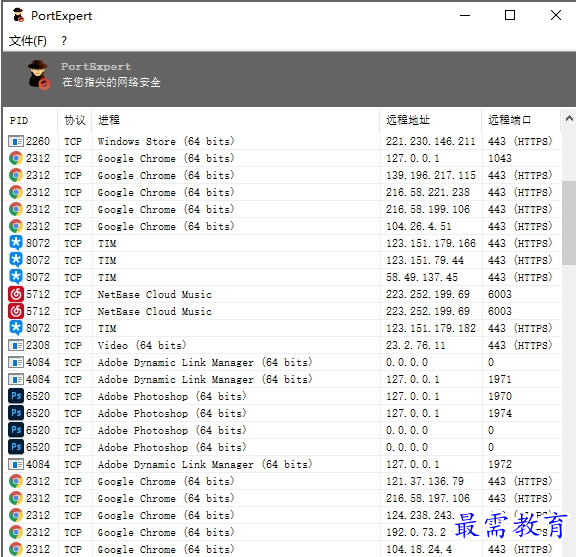Screen dimensions: 576x557
Task: Open the 文件(F) menu
Action: tap(28, 40)
